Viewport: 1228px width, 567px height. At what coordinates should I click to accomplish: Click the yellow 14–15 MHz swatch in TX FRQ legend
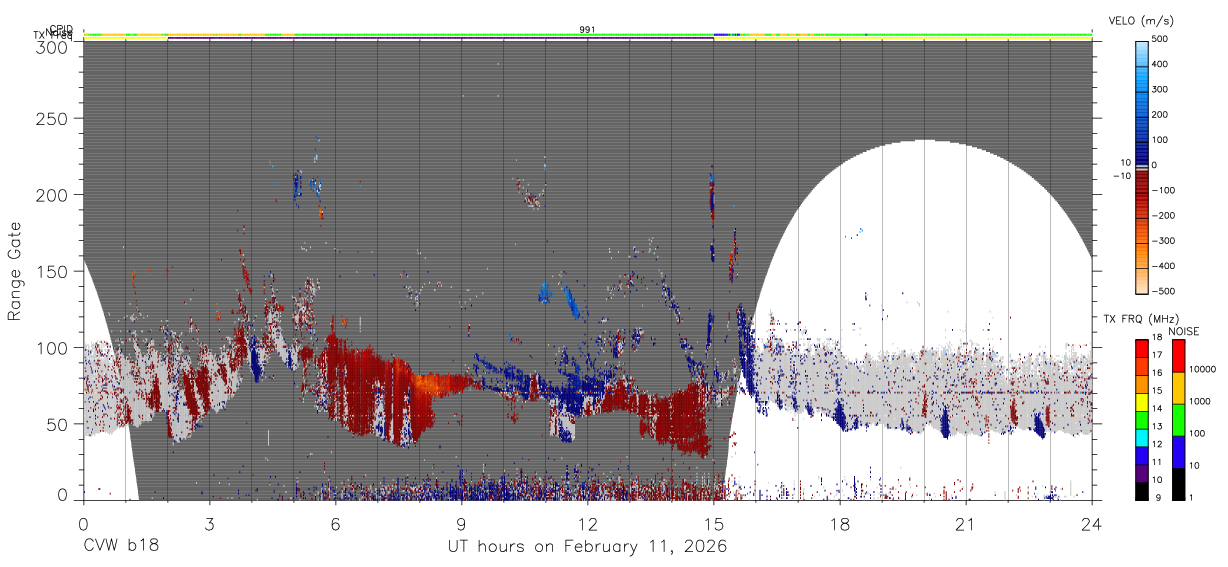1142,402
